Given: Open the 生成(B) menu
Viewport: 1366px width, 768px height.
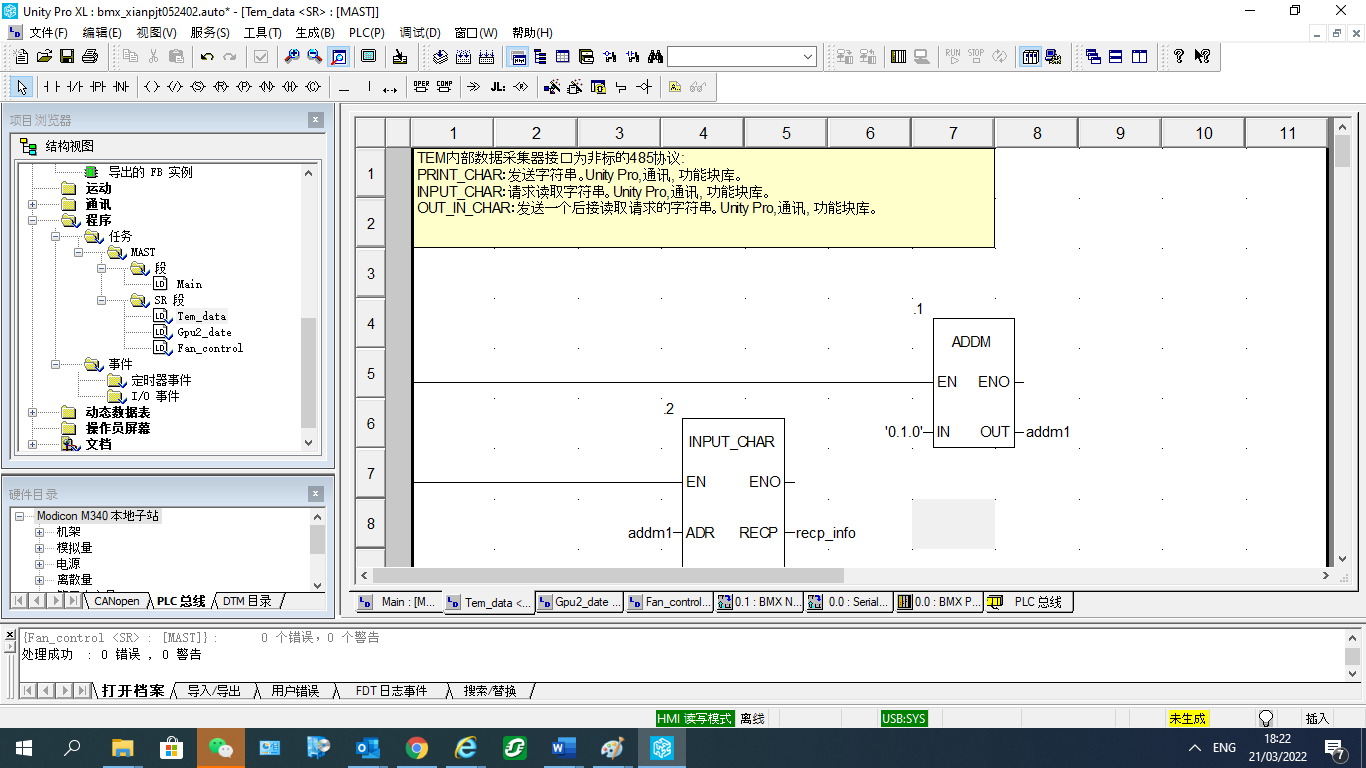Looking at the screenshot, I should 315,33.
